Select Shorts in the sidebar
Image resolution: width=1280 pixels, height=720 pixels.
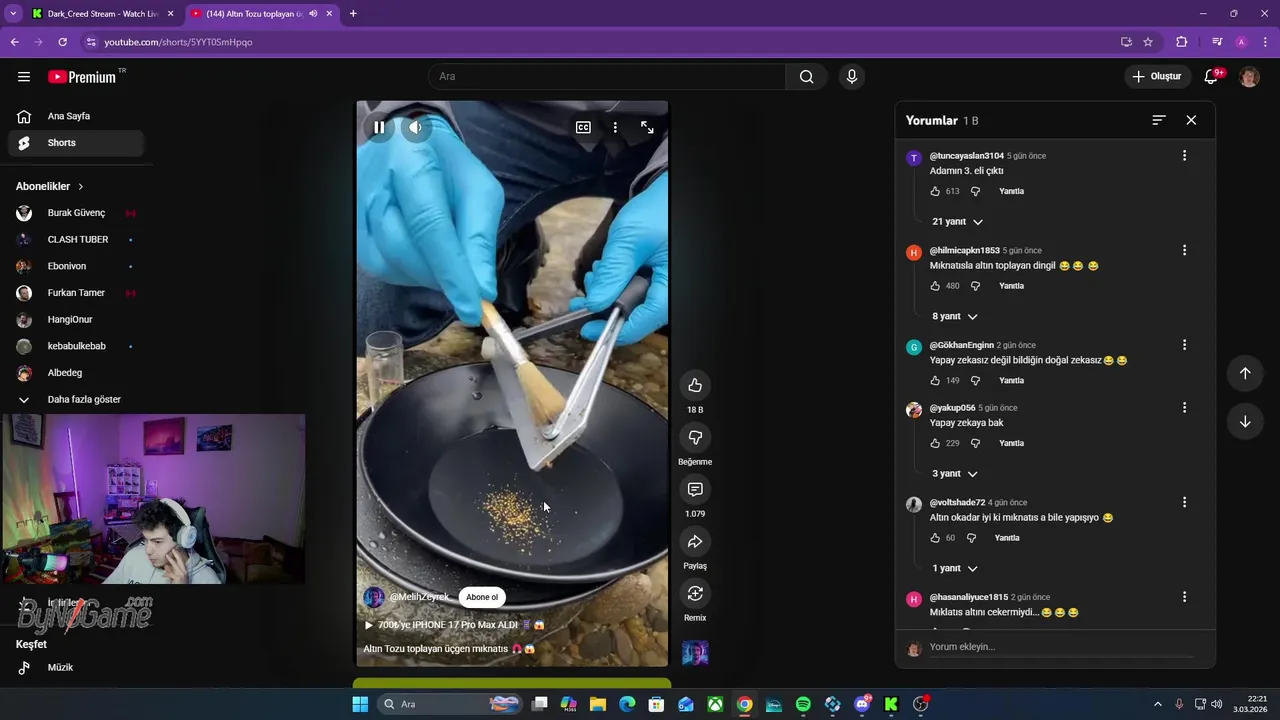[x=76, y=143]
